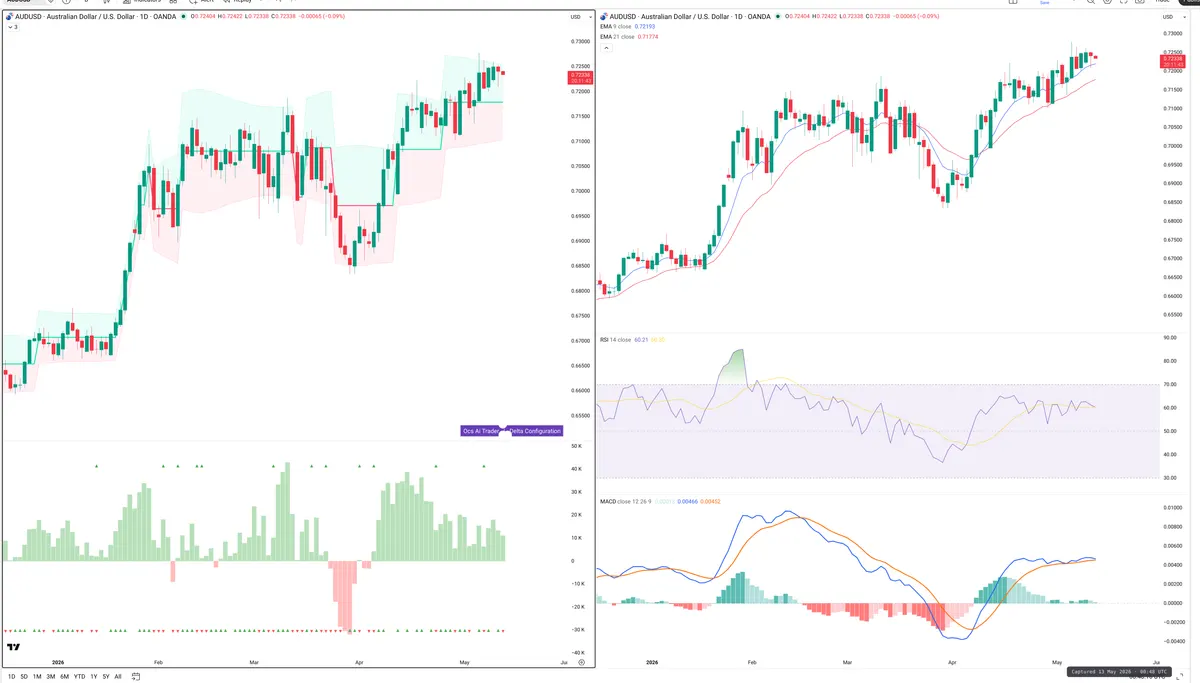Image resolution: width=1200 pixels, height=683 pixels.
Task: Click the Ocs AI Trader label
Action: (x=481, y=431)
